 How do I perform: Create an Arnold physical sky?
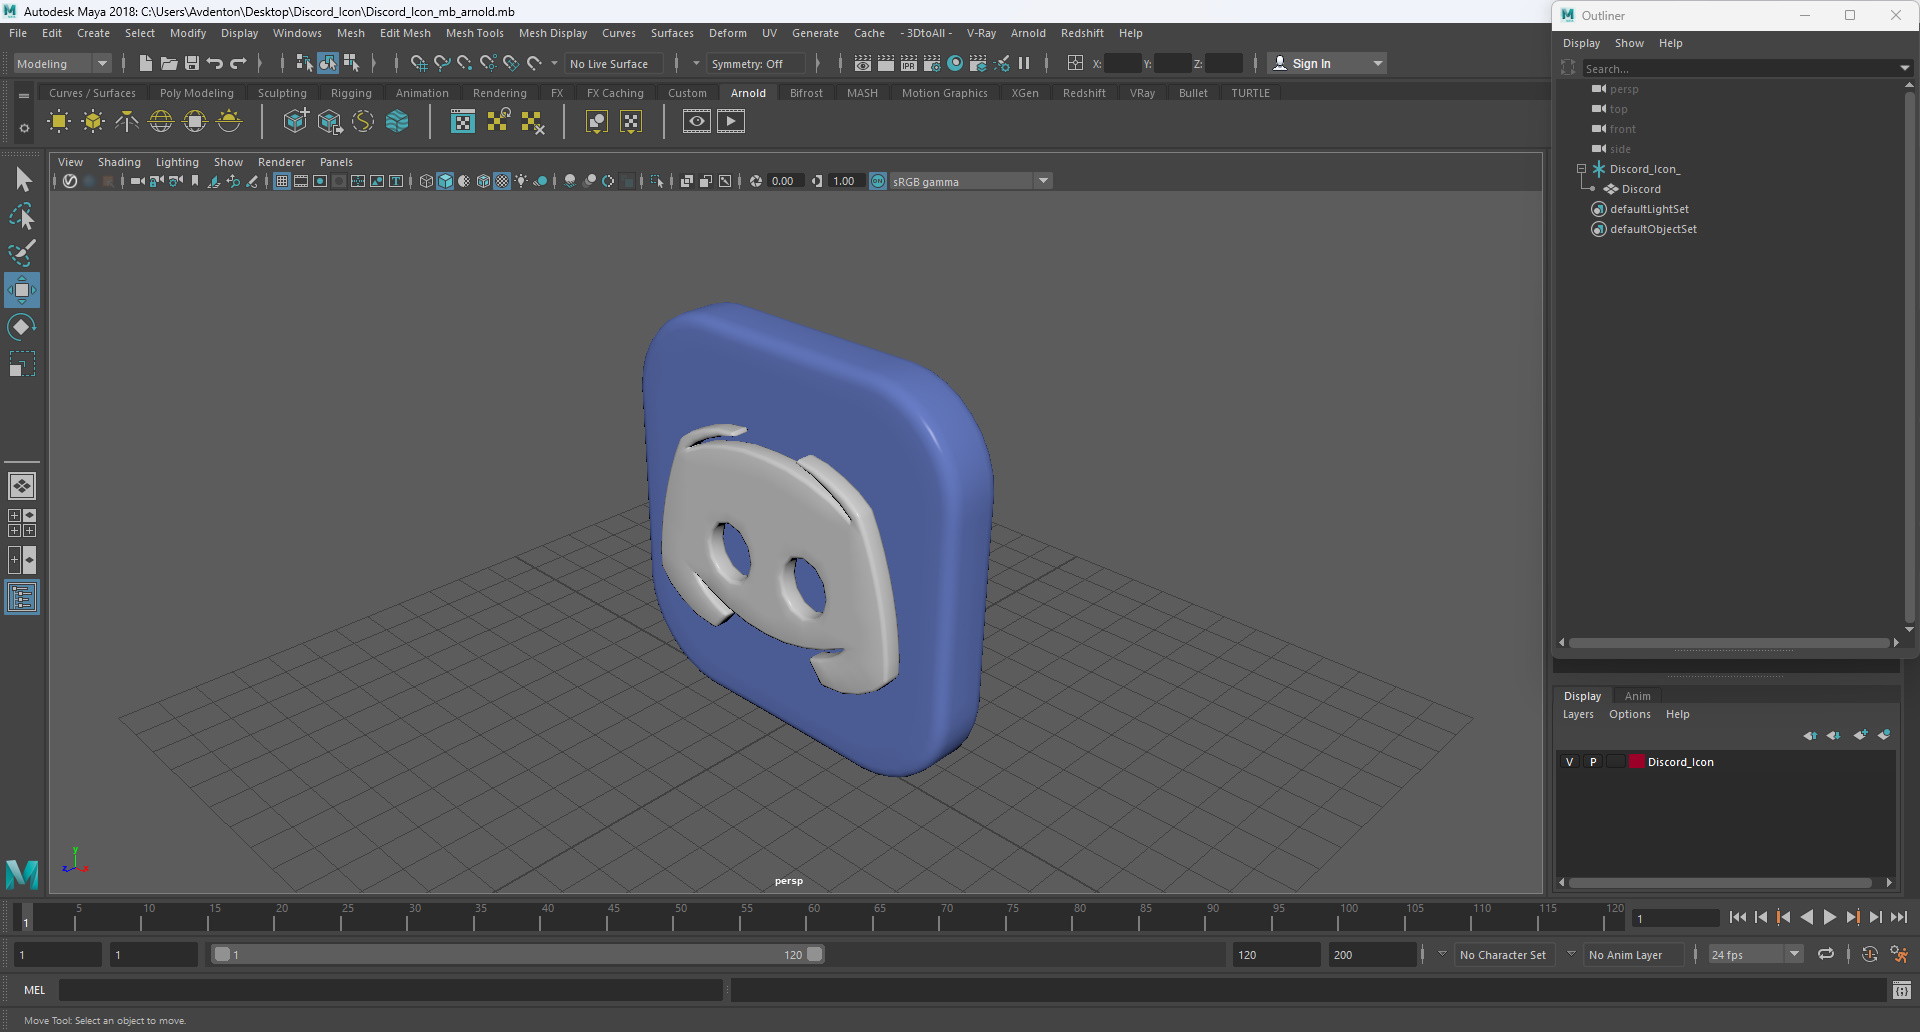pyautogui.click(x=229, y=122)
